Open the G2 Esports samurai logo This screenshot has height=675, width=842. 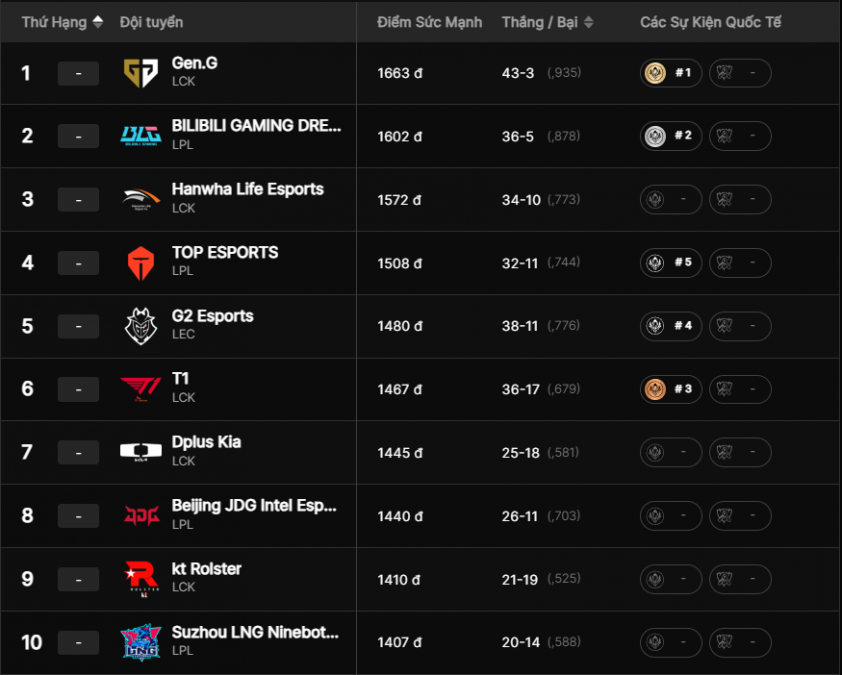[141, 326]
